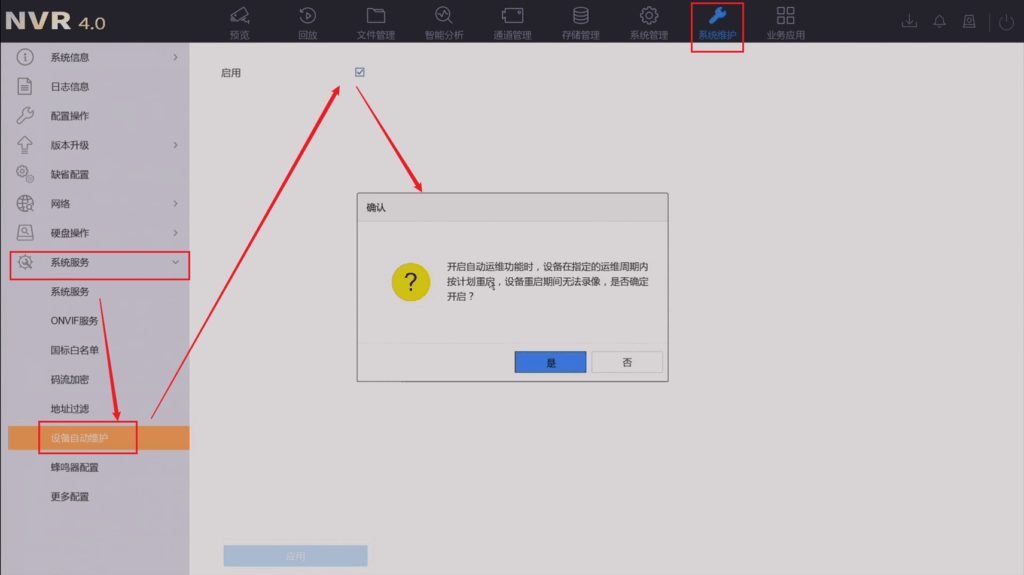
Task: Click the bell alarm icon in top right
Action: 939,21
